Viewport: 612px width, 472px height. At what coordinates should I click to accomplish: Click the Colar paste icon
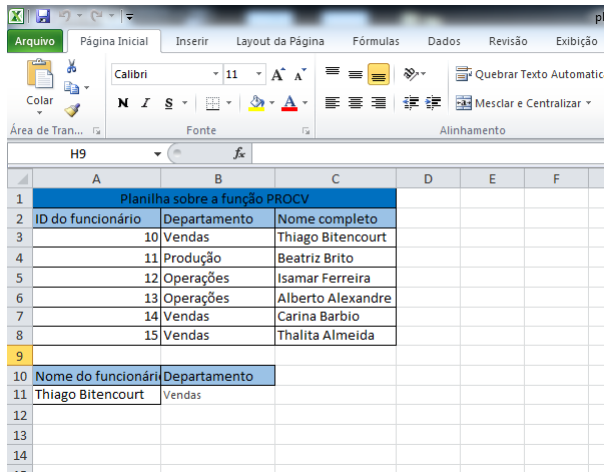40,85
